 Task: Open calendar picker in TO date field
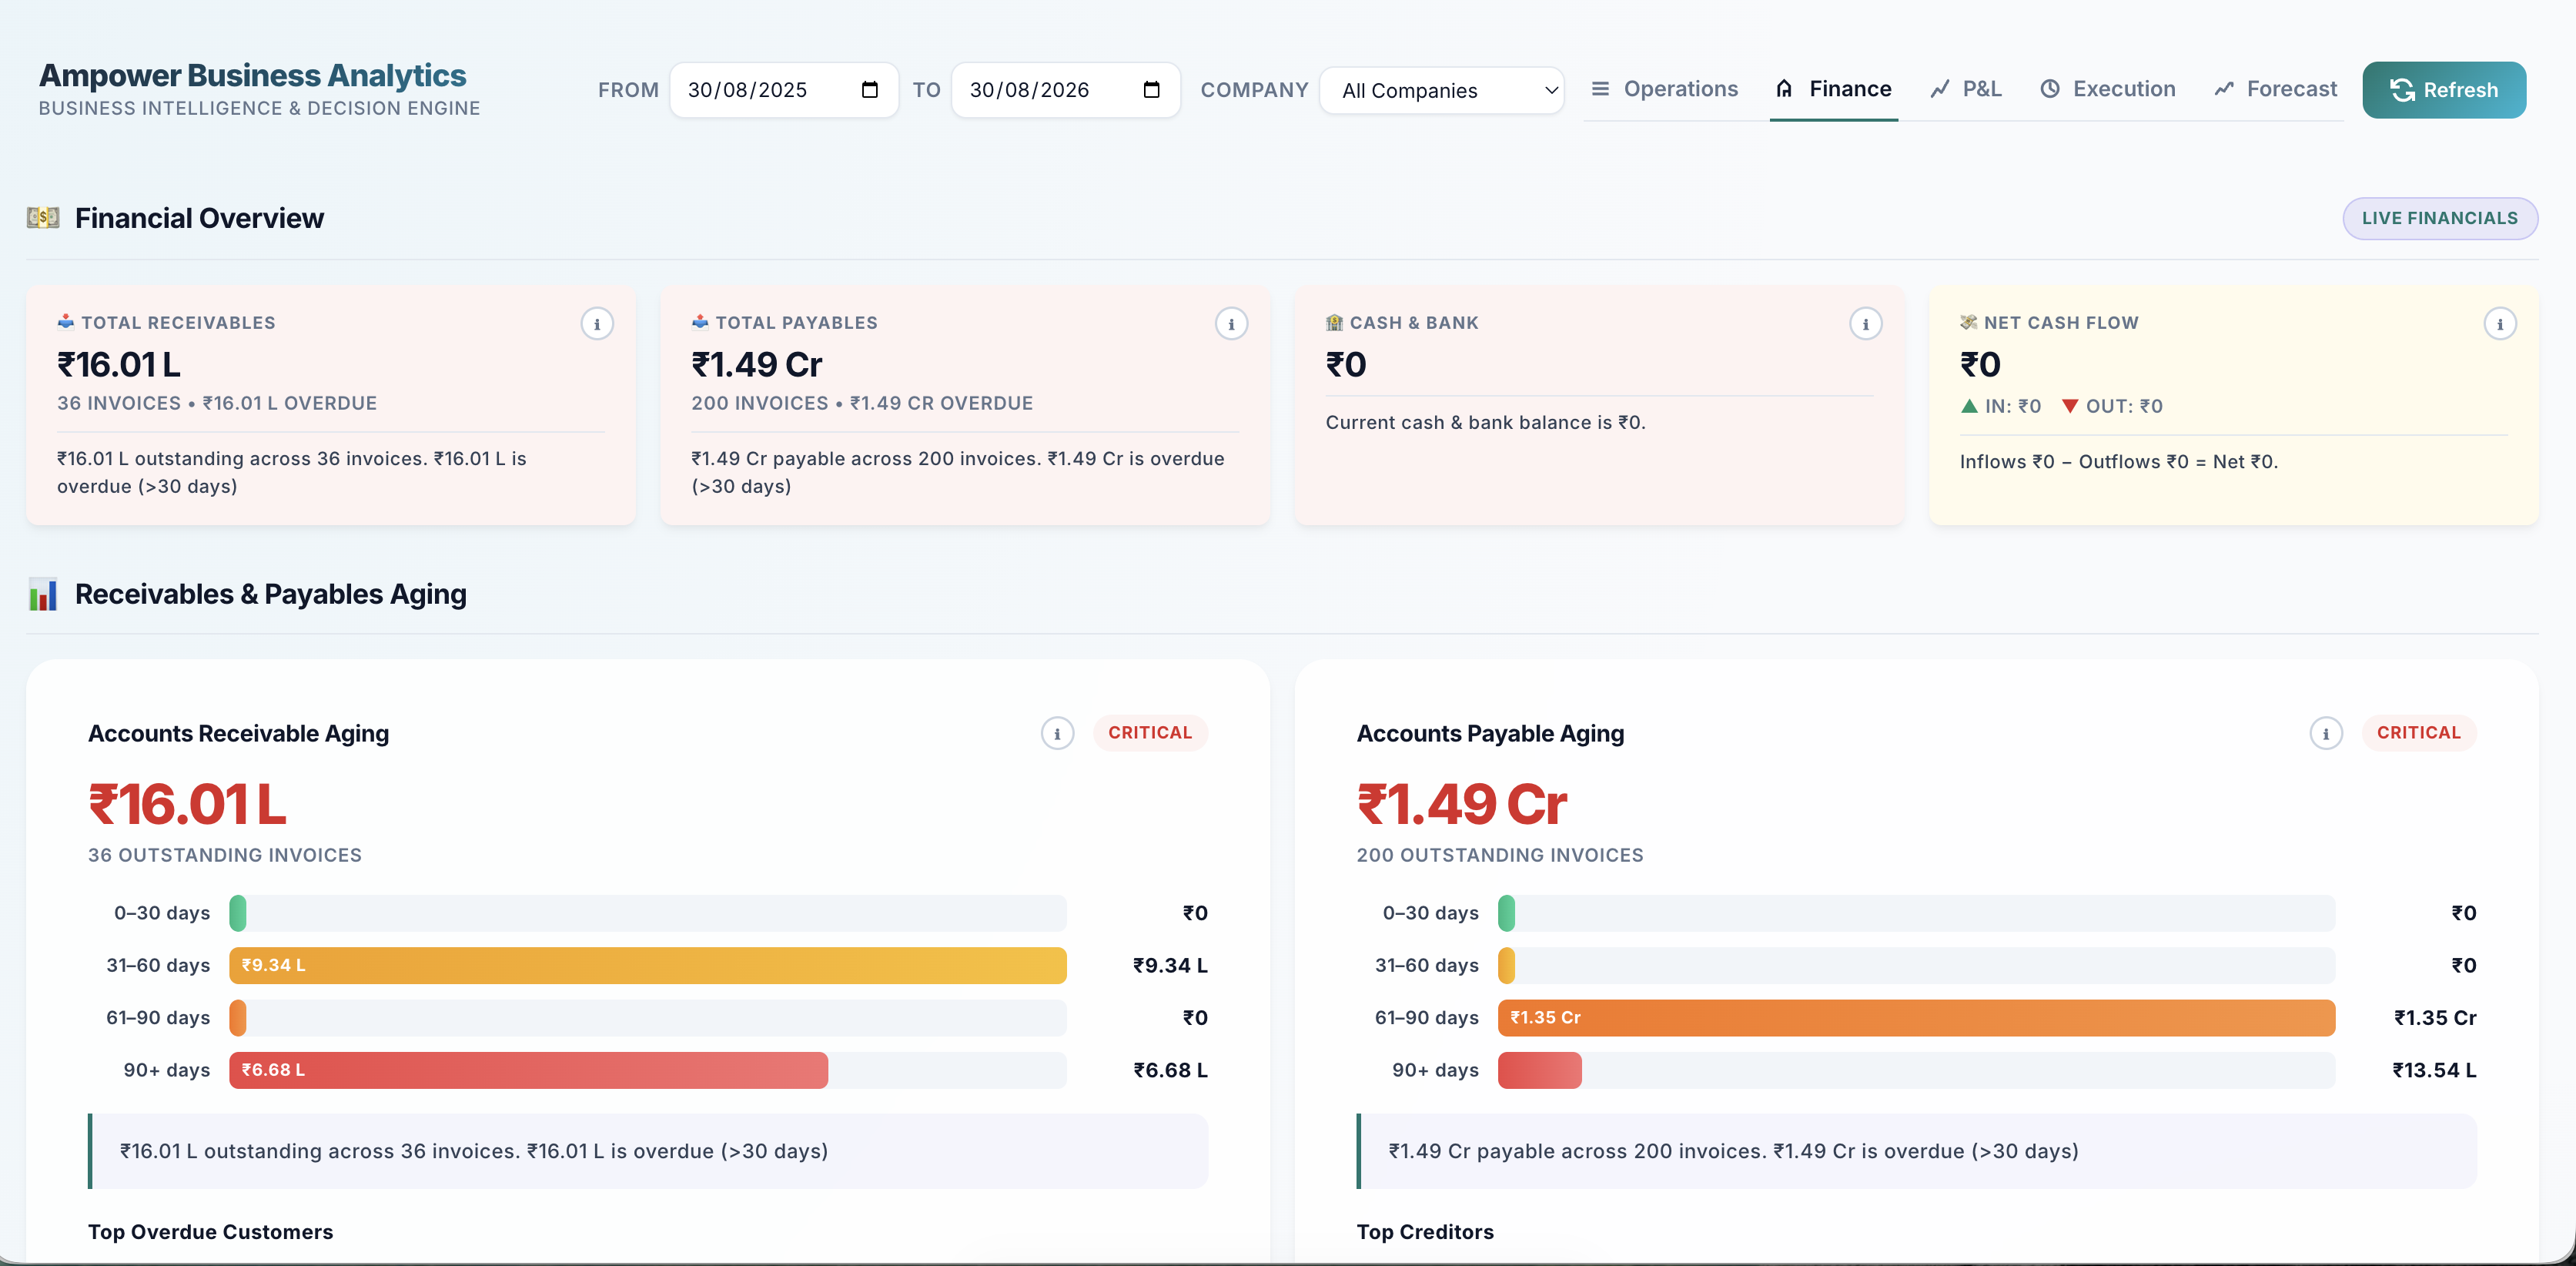[x=1151, y=90]
